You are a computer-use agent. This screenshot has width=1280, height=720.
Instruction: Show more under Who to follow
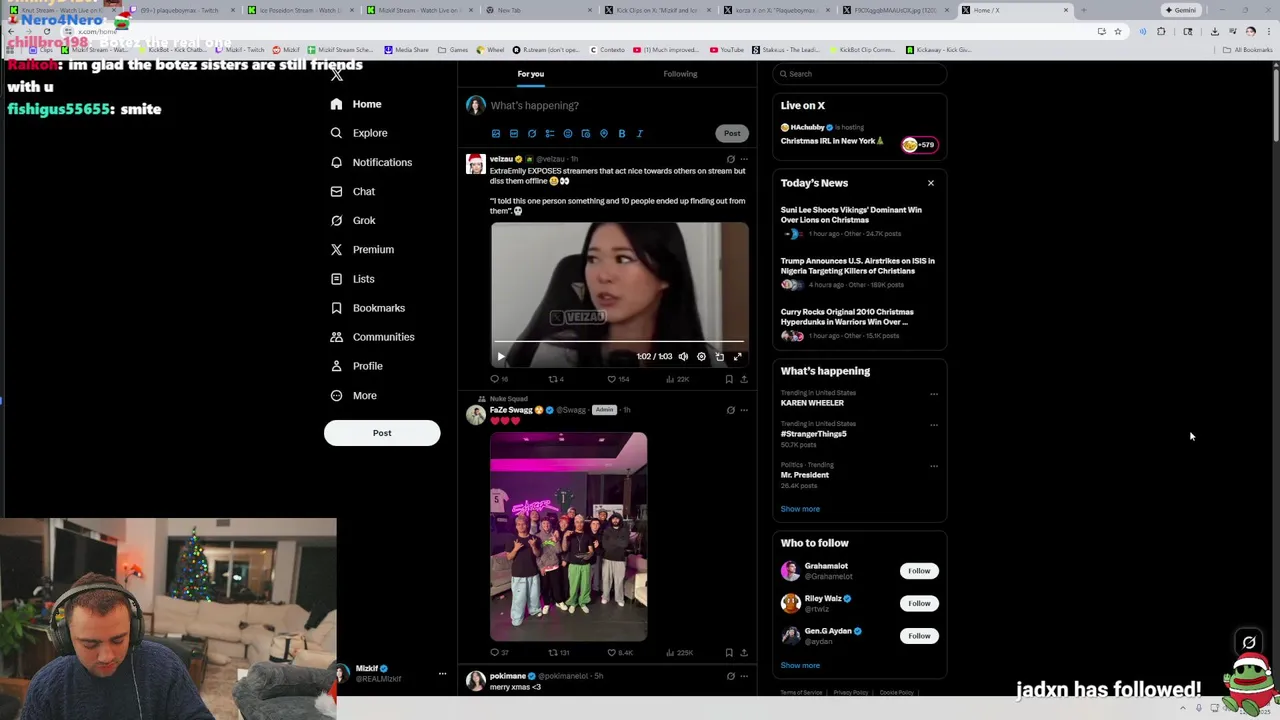pyautogui.click(x=800, y=665)
